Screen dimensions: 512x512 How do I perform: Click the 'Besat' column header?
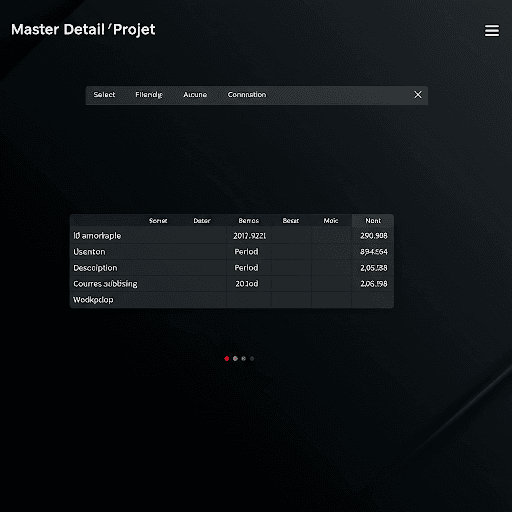point(291,221)
